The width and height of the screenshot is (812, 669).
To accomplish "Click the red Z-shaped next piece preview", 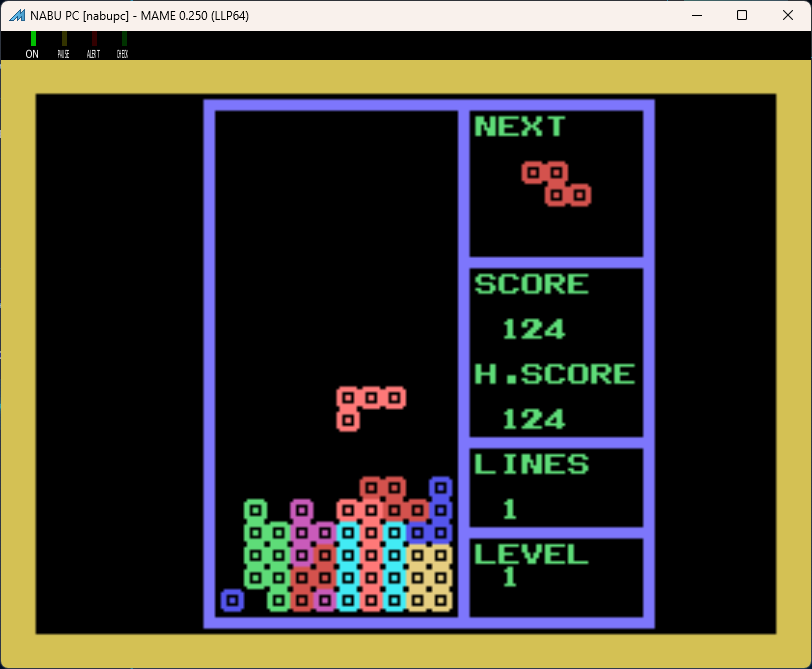I will pos(556,184).
